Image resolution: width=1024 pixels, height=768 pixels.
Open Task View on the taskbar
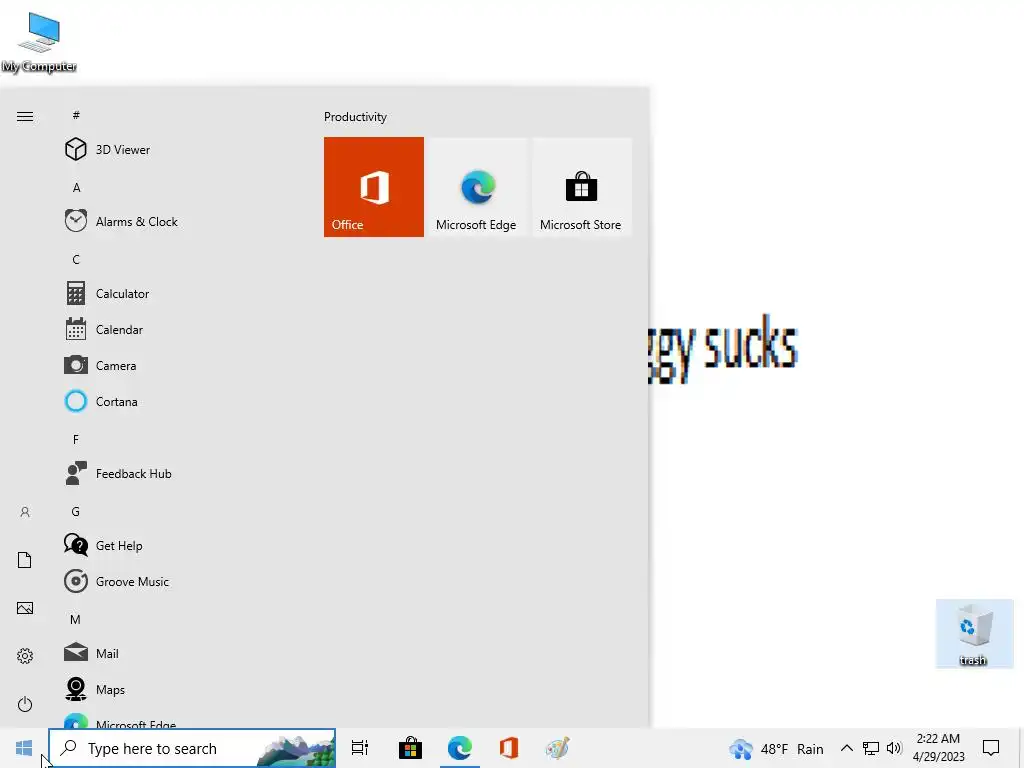[x=360, y=748]
